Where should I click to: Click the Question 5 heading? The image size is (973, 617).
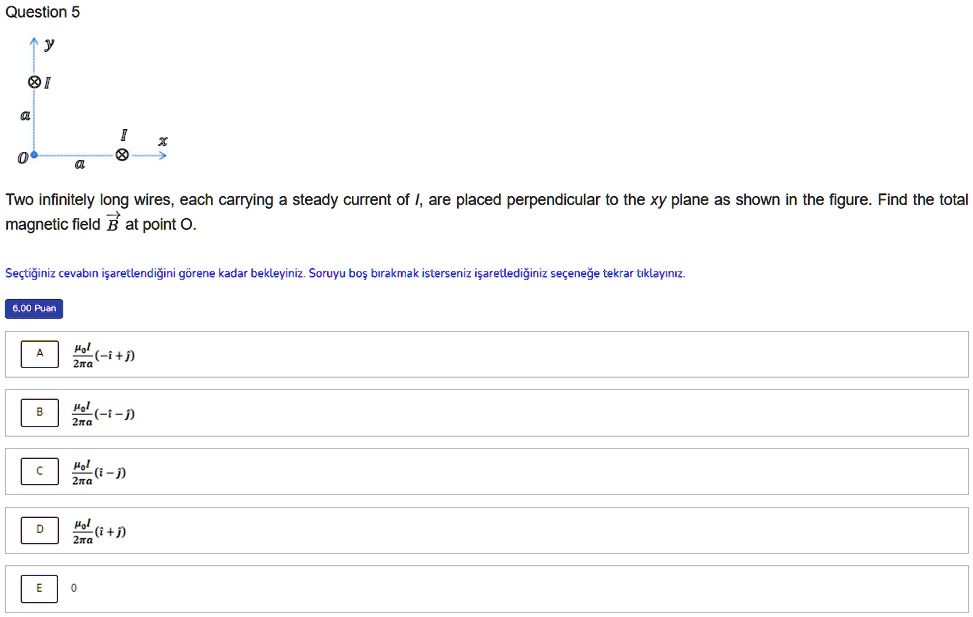pos(42,12)
